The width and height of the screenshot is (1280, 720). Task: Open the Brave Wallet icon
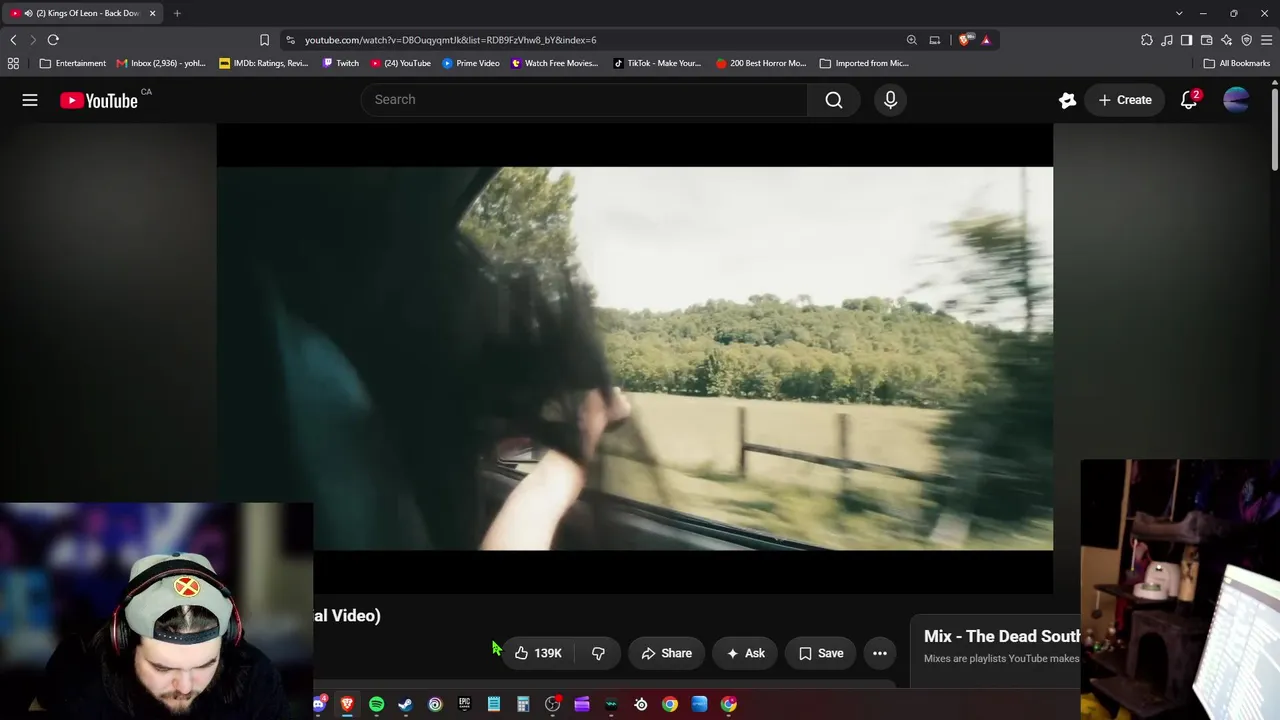tap(1207, 40)
